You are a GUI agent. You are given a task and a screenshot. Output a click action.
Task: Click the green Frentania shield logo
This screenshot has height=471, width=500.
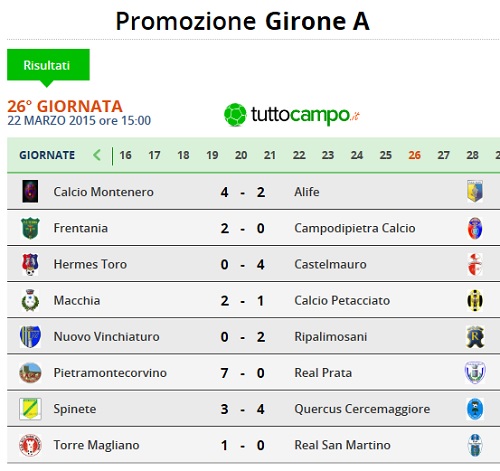pyautogui.click(x=30, y=228)
